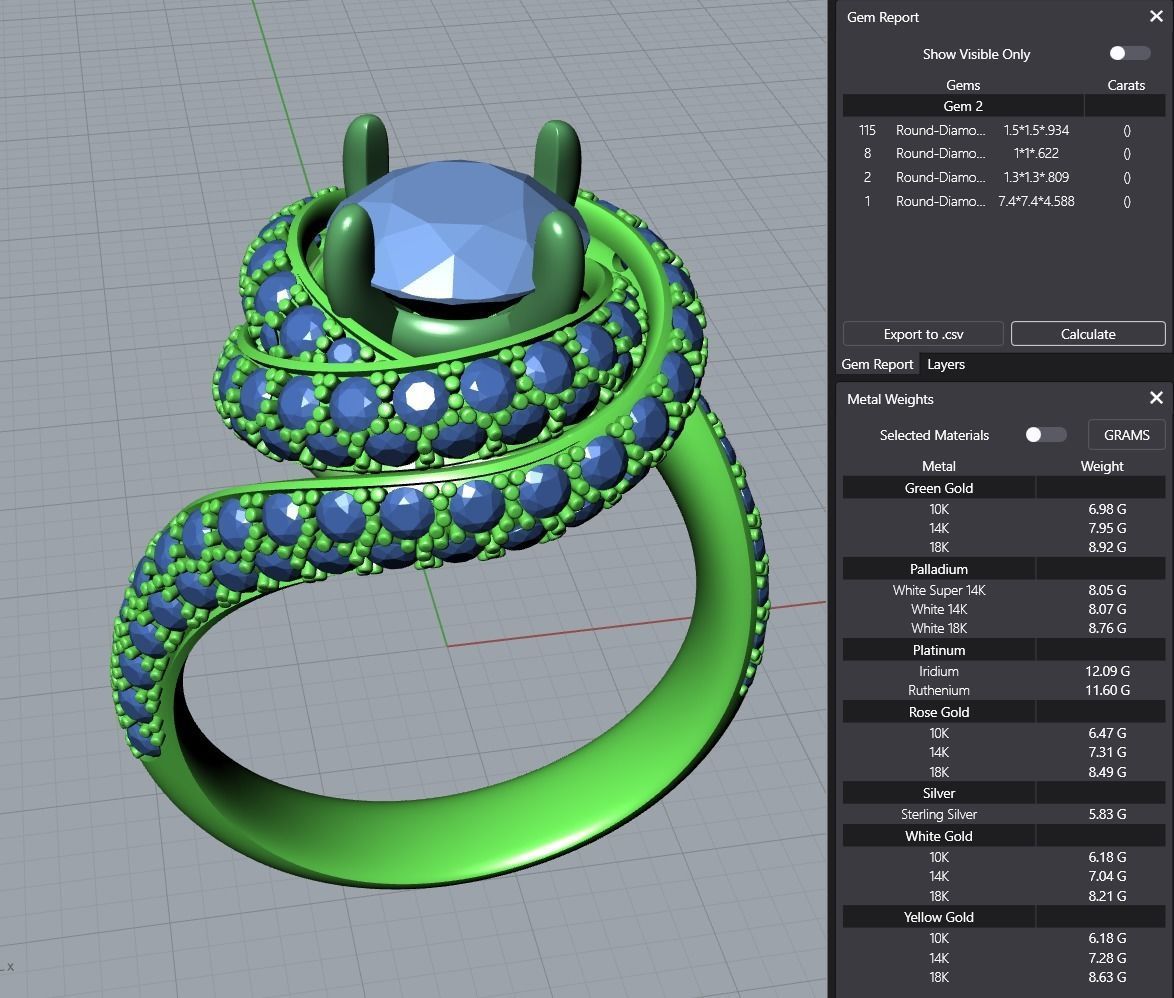Viewport: 1174px width, 998px height.
Task: Click the Export to .csv button
Action: [923, 334]
